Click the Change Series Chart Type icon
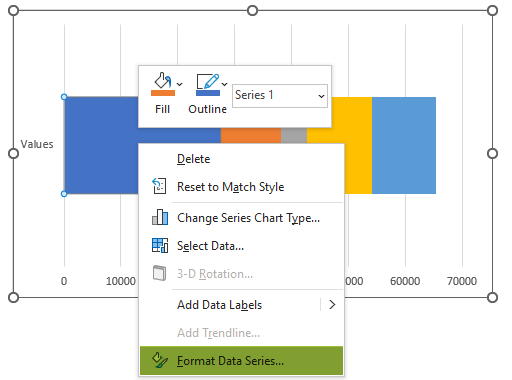This screenshot has width=512, height=380. coord(160,217)
